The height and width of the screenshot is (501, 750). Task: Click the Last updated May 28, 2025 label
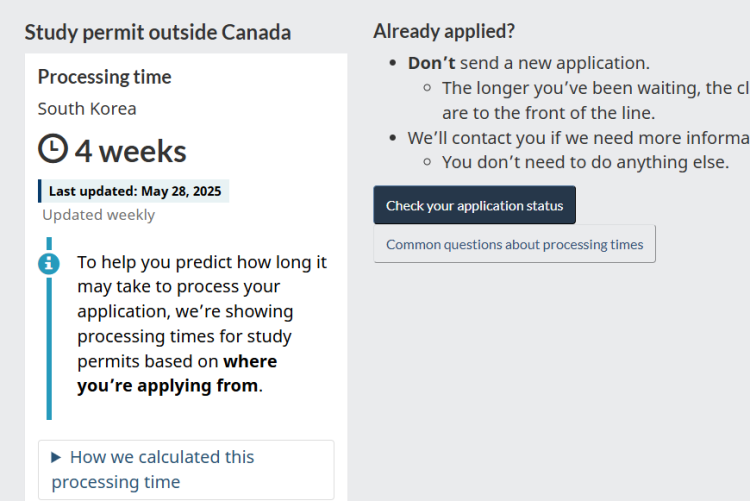(134, 191)
